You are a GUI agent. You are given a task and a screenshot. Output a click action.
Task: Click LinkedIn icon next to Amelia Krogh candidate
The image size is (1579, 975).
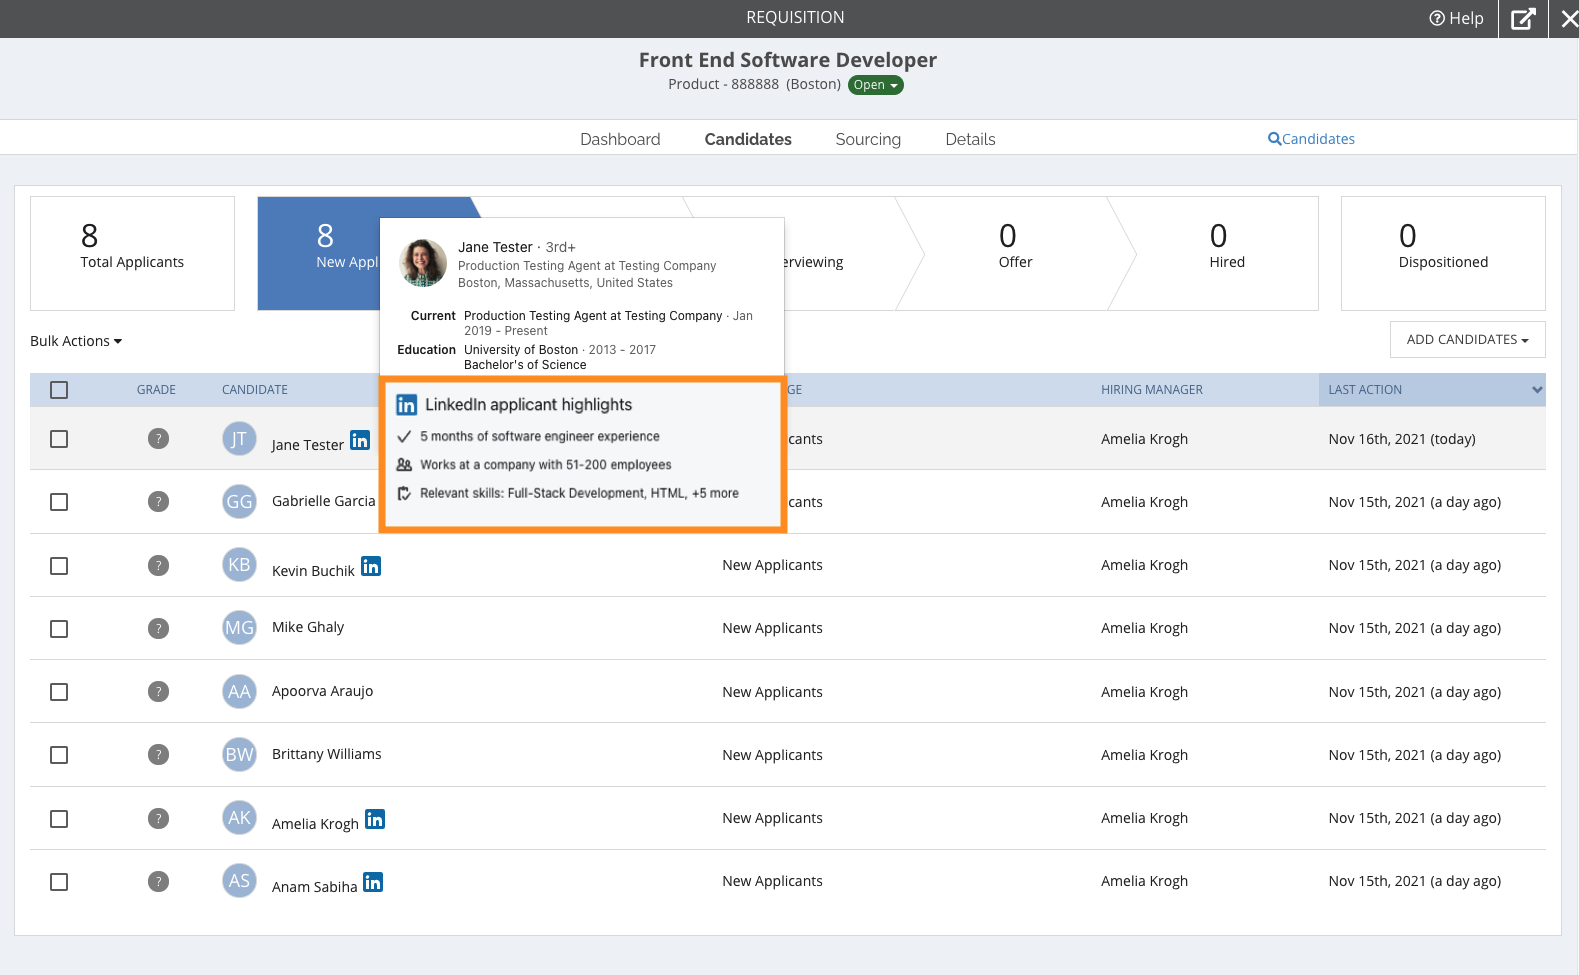375,819
